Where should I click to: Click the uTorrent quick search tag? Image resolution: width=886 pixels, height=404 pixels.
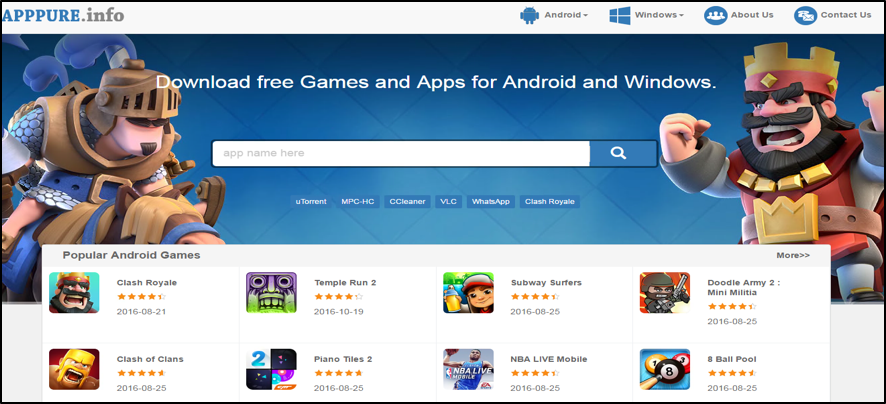[311, 202]
